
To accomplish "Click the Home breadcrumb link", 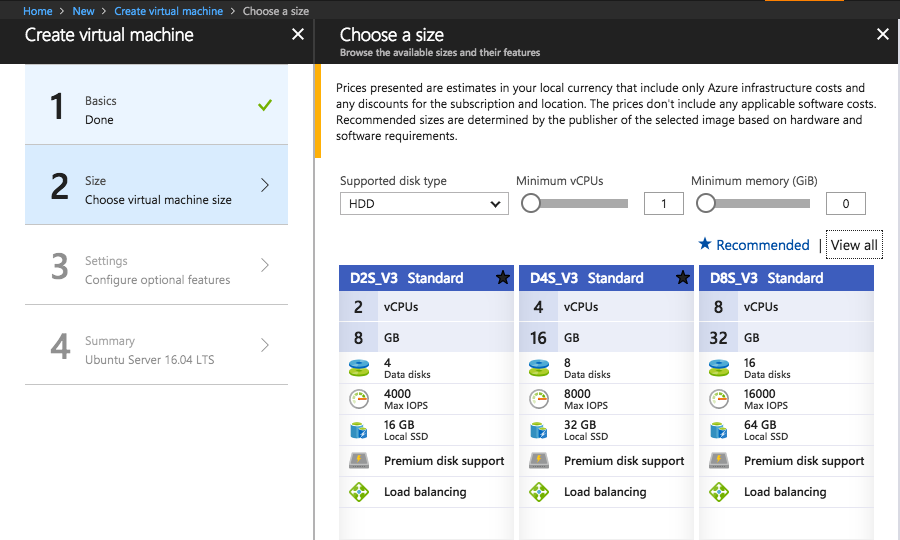I will (x=38, y=11).
